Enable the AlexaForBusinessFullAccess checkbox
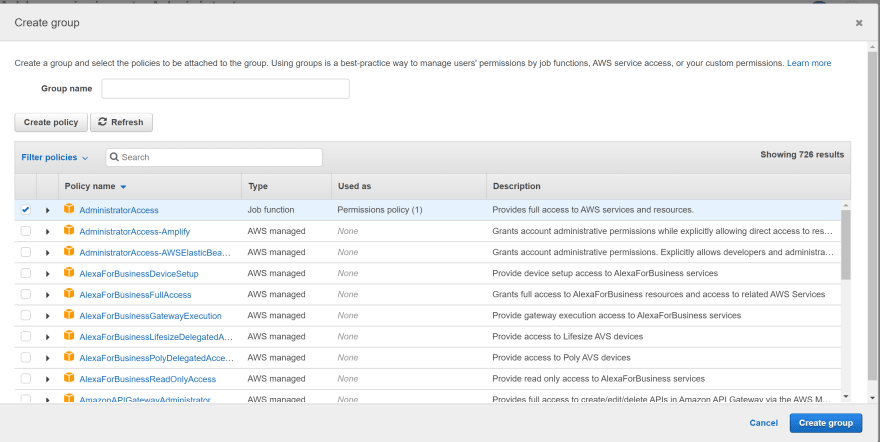 click(26, 294)
